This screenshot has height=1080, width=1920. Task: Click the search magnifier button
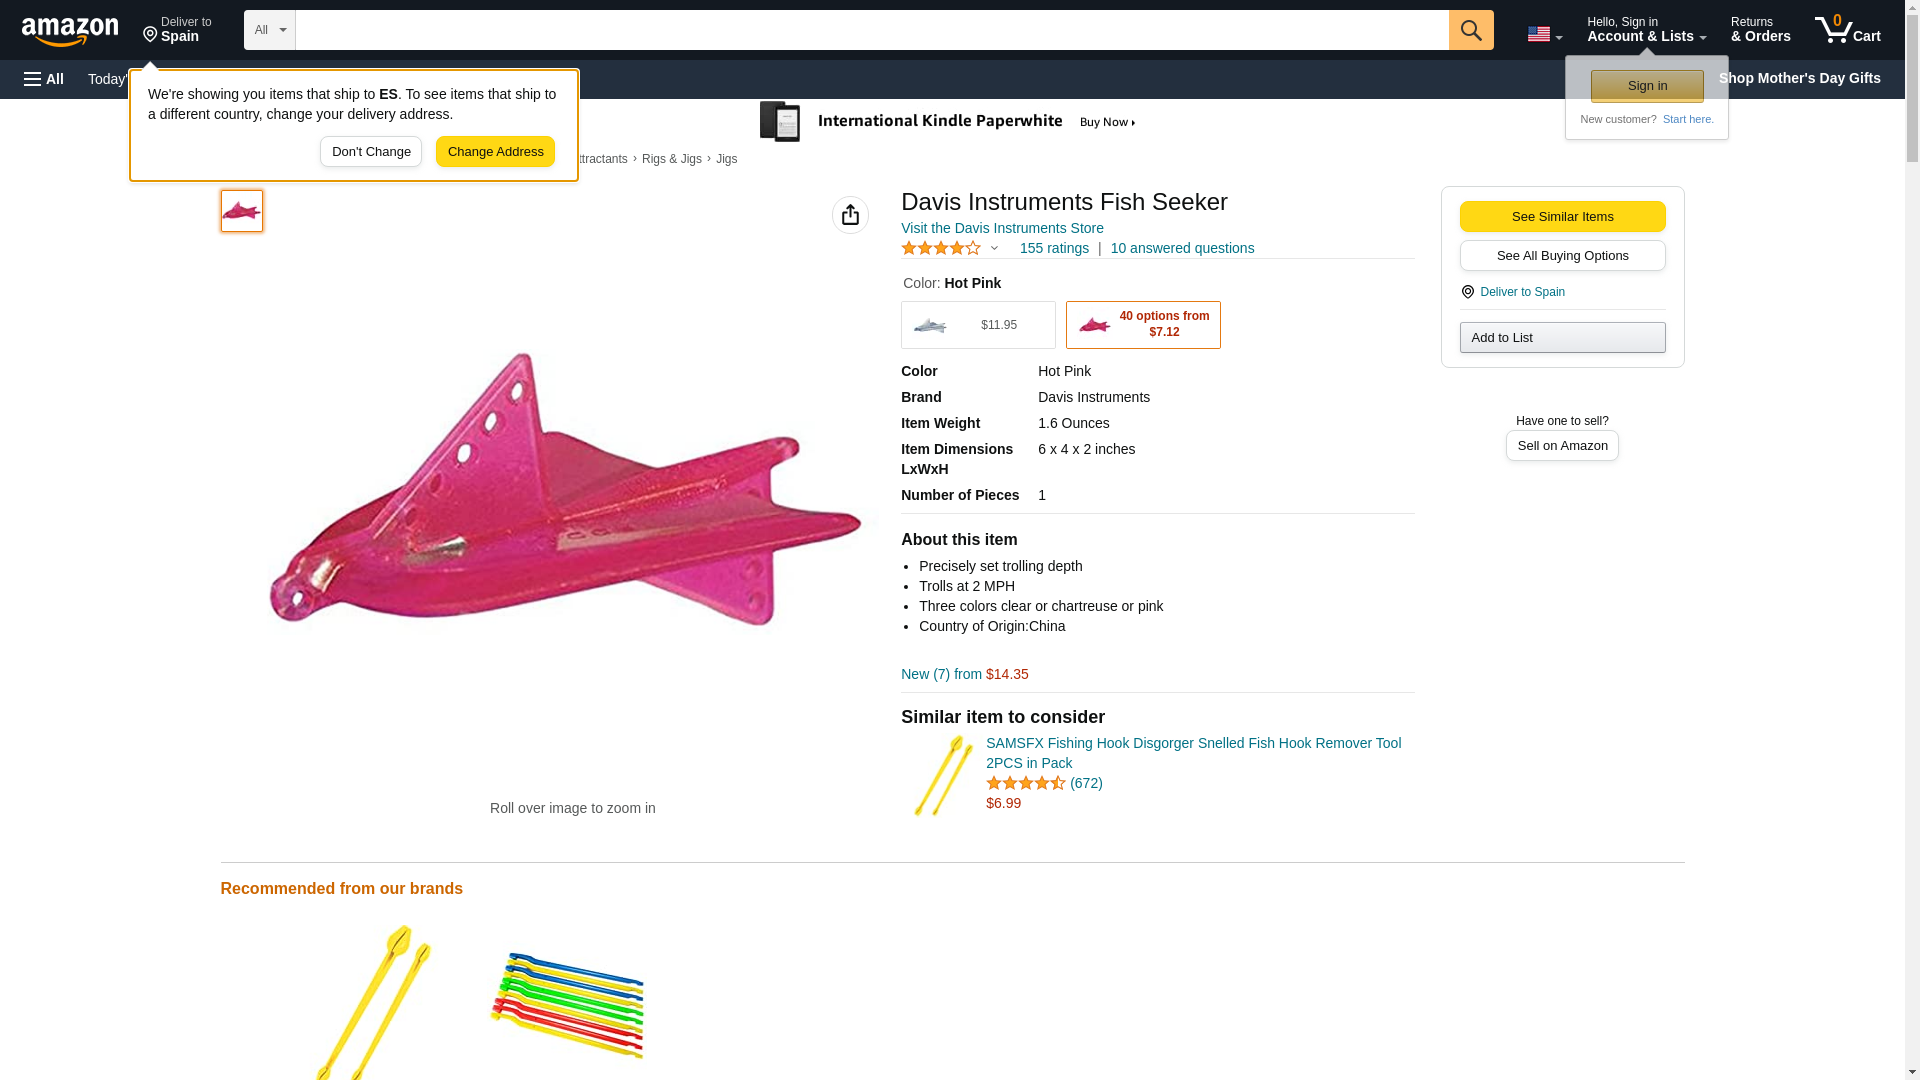[x=1470, y=30]
